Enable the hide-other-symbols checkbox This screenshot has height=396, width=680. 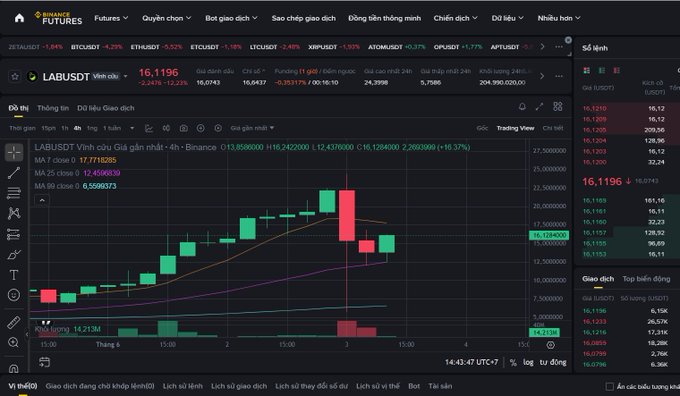click(609, 386)
